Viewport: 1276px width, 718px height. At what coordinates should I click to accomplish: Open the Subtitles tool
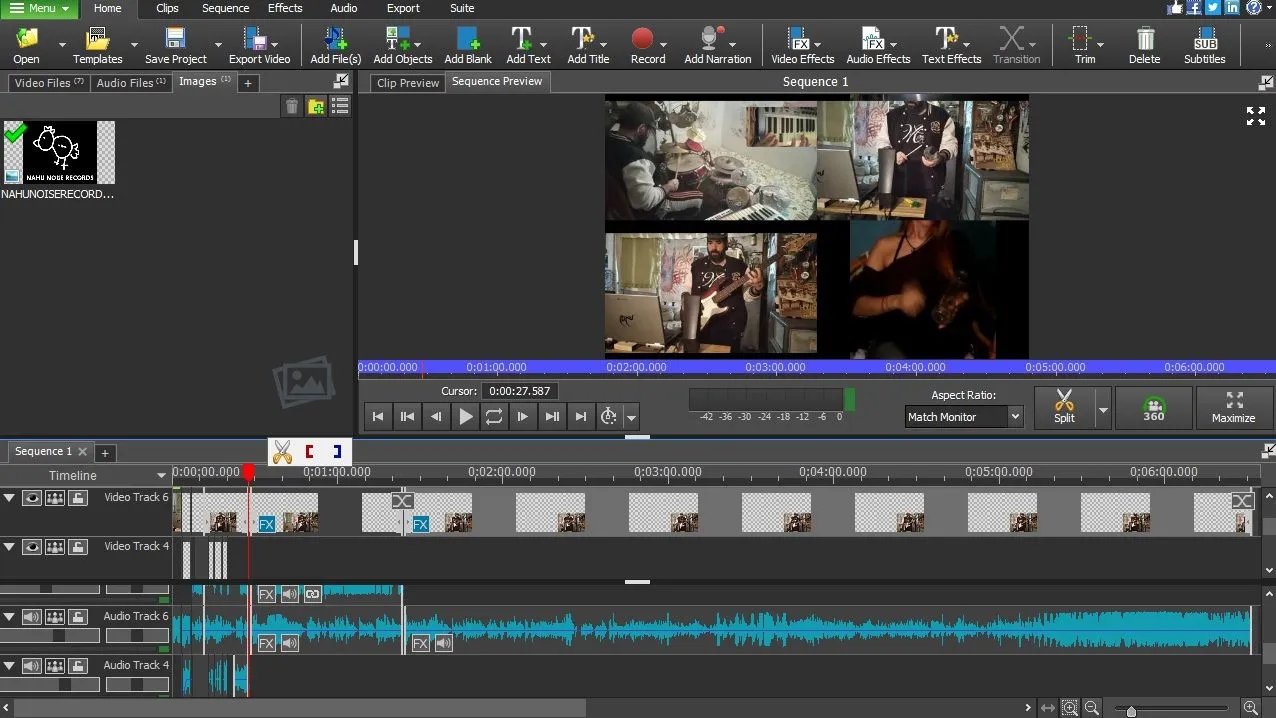1204,45
